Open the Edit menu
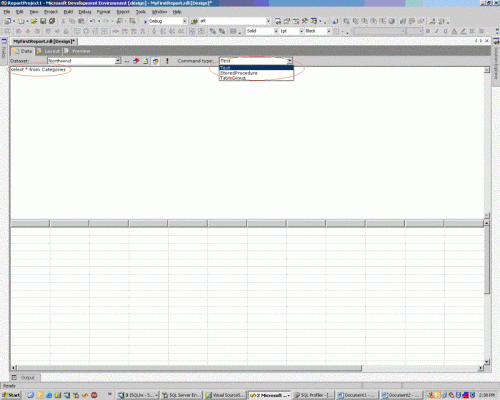 (20, 12)
